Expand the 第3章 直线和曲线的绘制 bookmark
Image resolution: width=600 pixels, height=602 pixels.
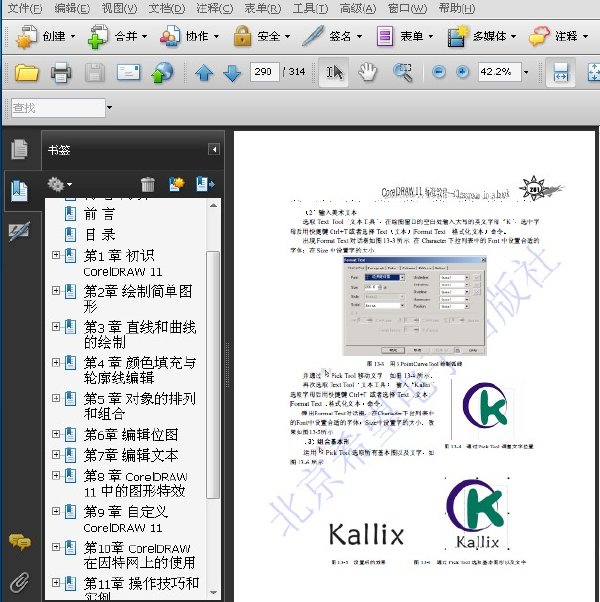tap(56, 326)
